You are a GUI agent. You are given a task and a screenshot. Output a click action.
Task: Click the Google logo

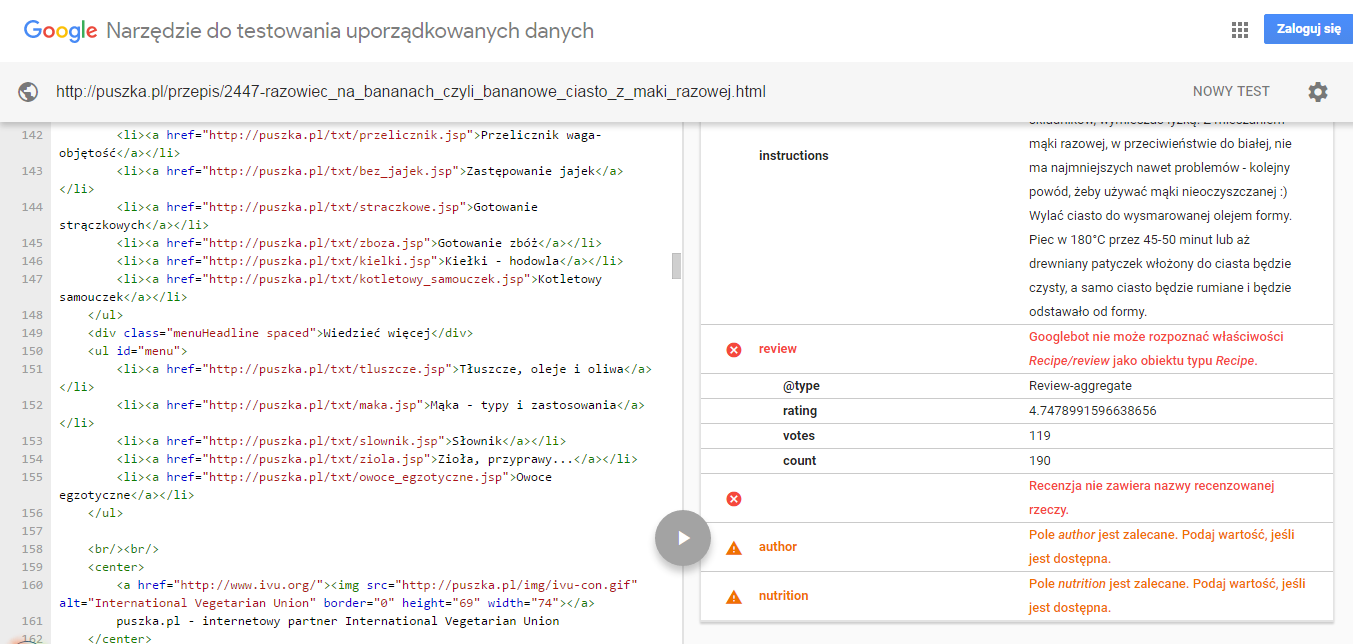coord(60,31)
